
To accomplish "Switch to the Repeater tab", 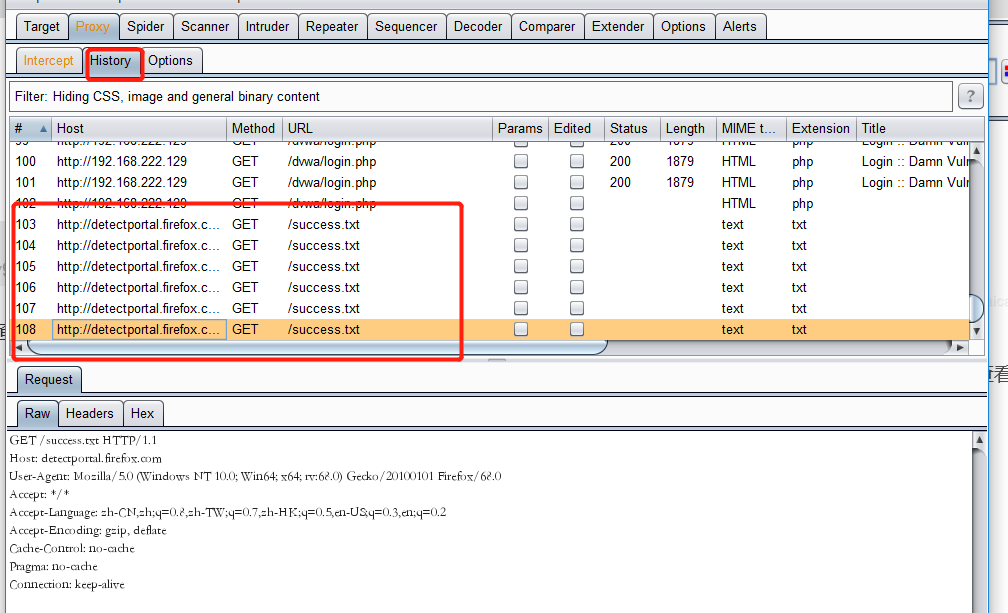I will click(332, 27).
